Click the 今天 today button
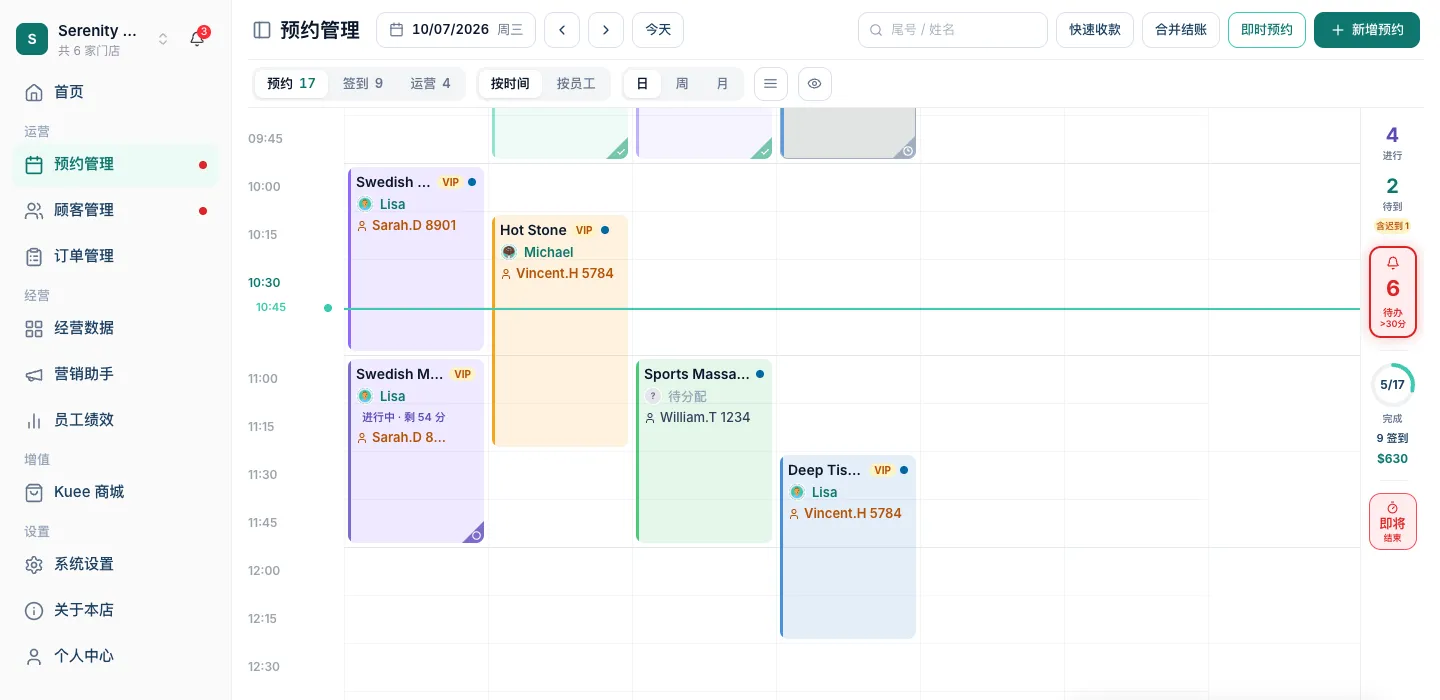The height and width of the screenshot is (700, 1440). point(658,30)
